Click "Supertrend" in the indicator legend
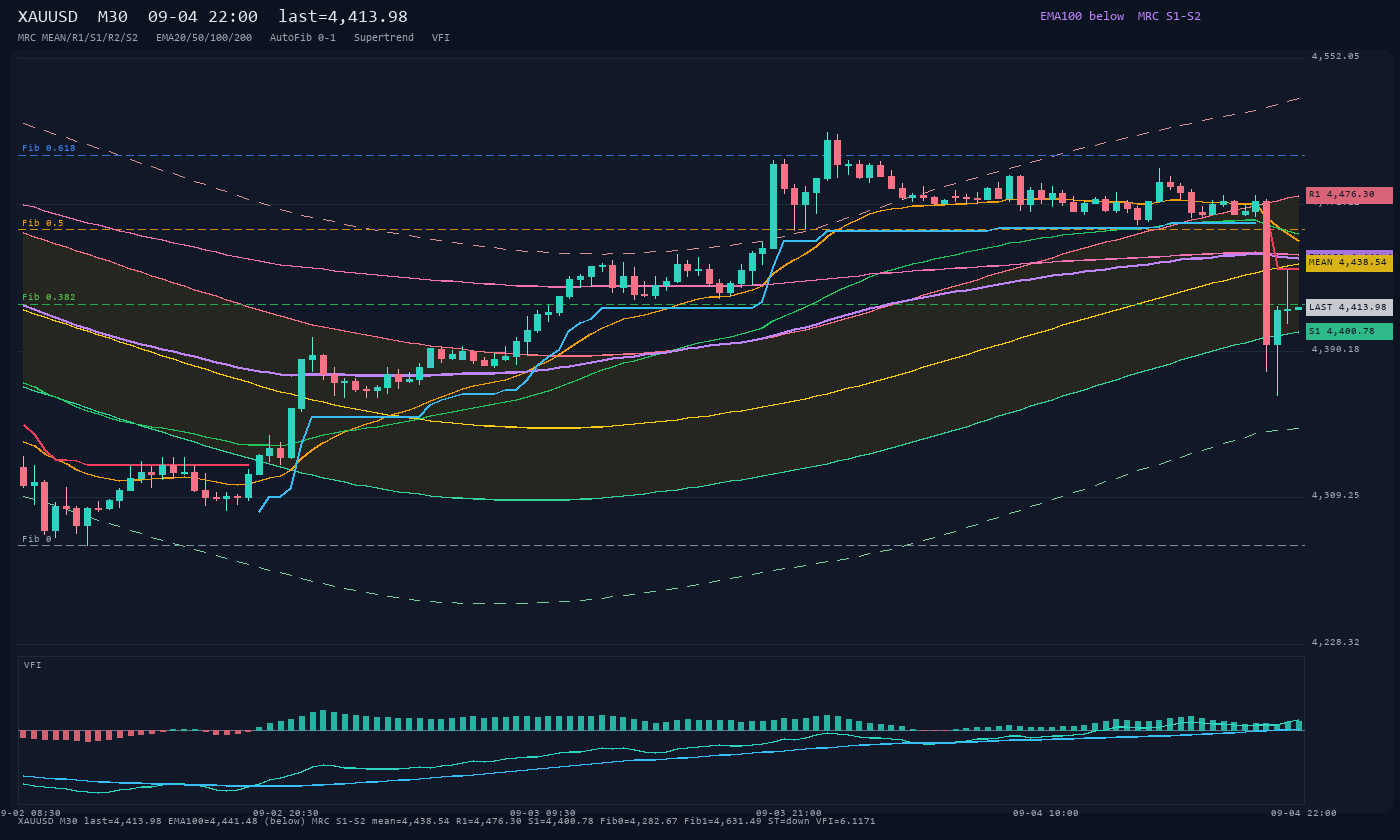 coord(384,37)
